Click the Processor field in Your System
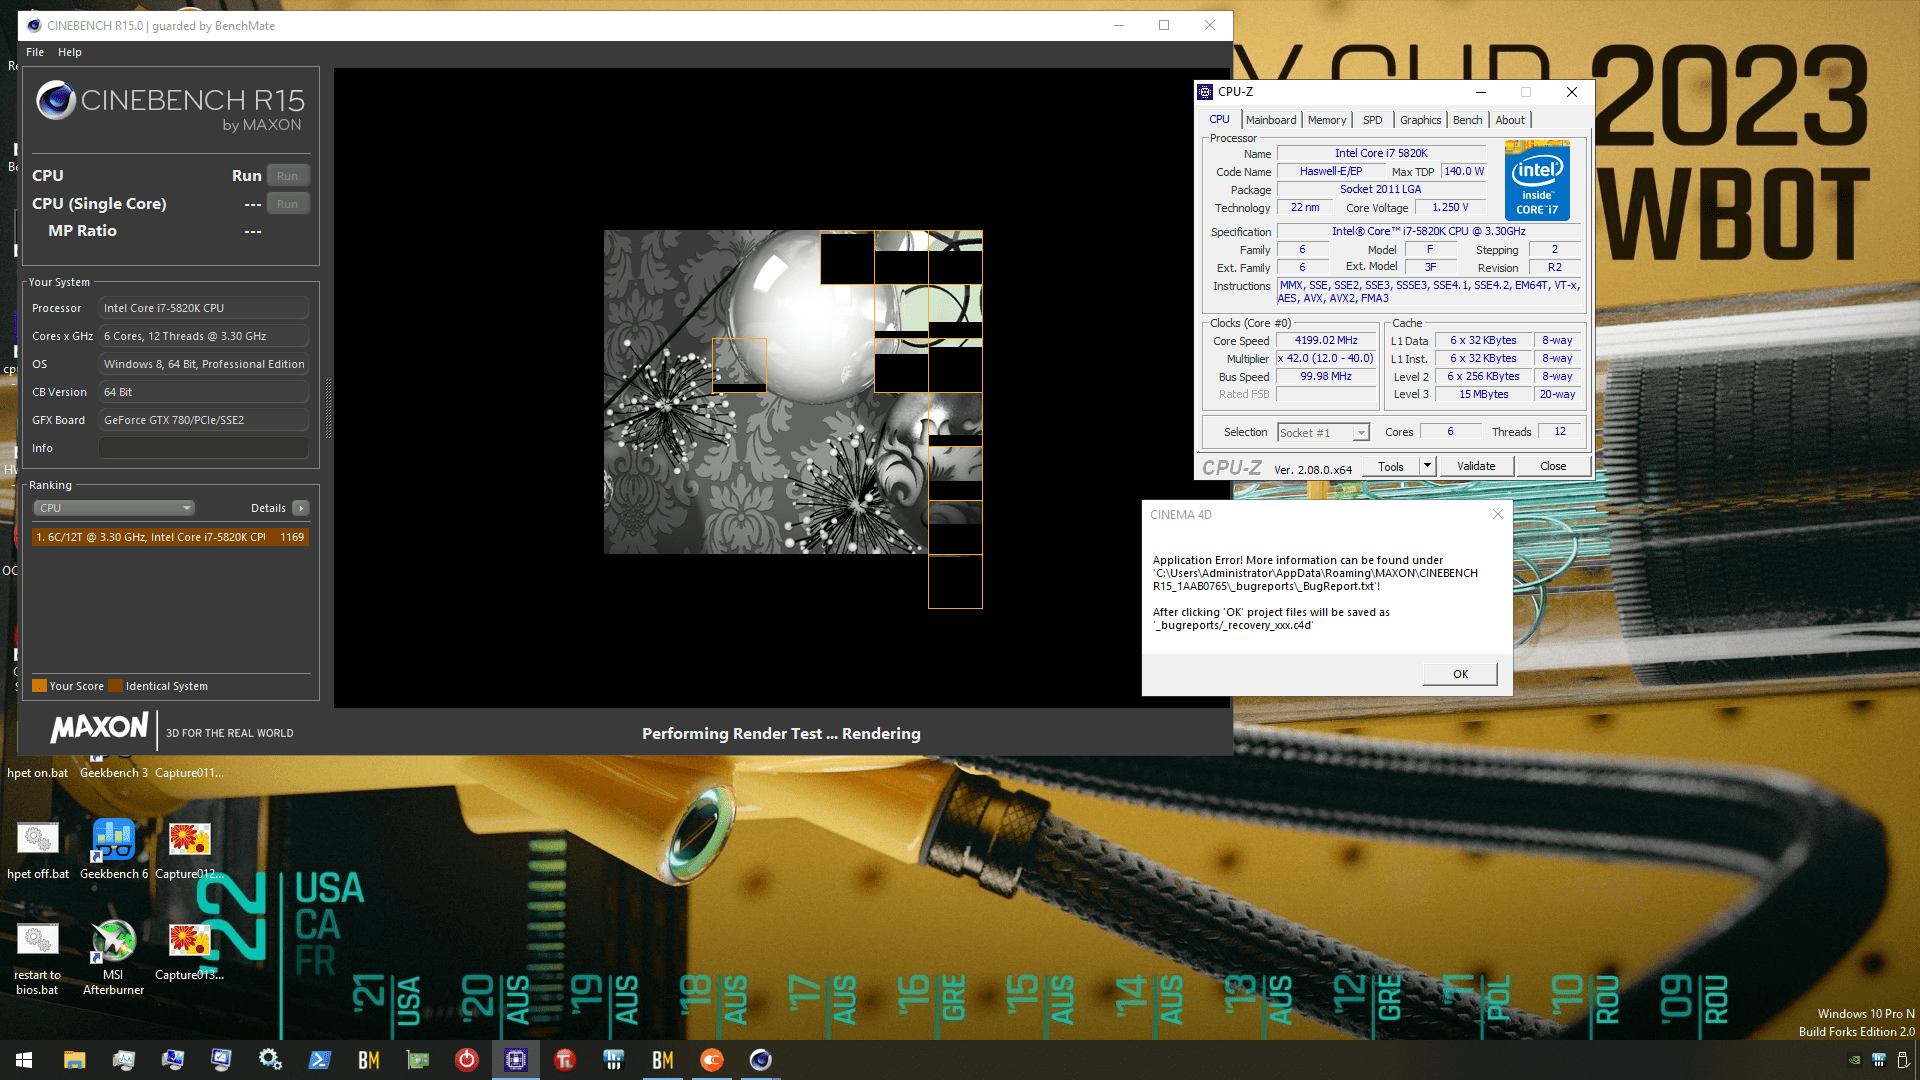Image resolution: width=1920 pixels, height=1080 pixels. click(204, 308)
